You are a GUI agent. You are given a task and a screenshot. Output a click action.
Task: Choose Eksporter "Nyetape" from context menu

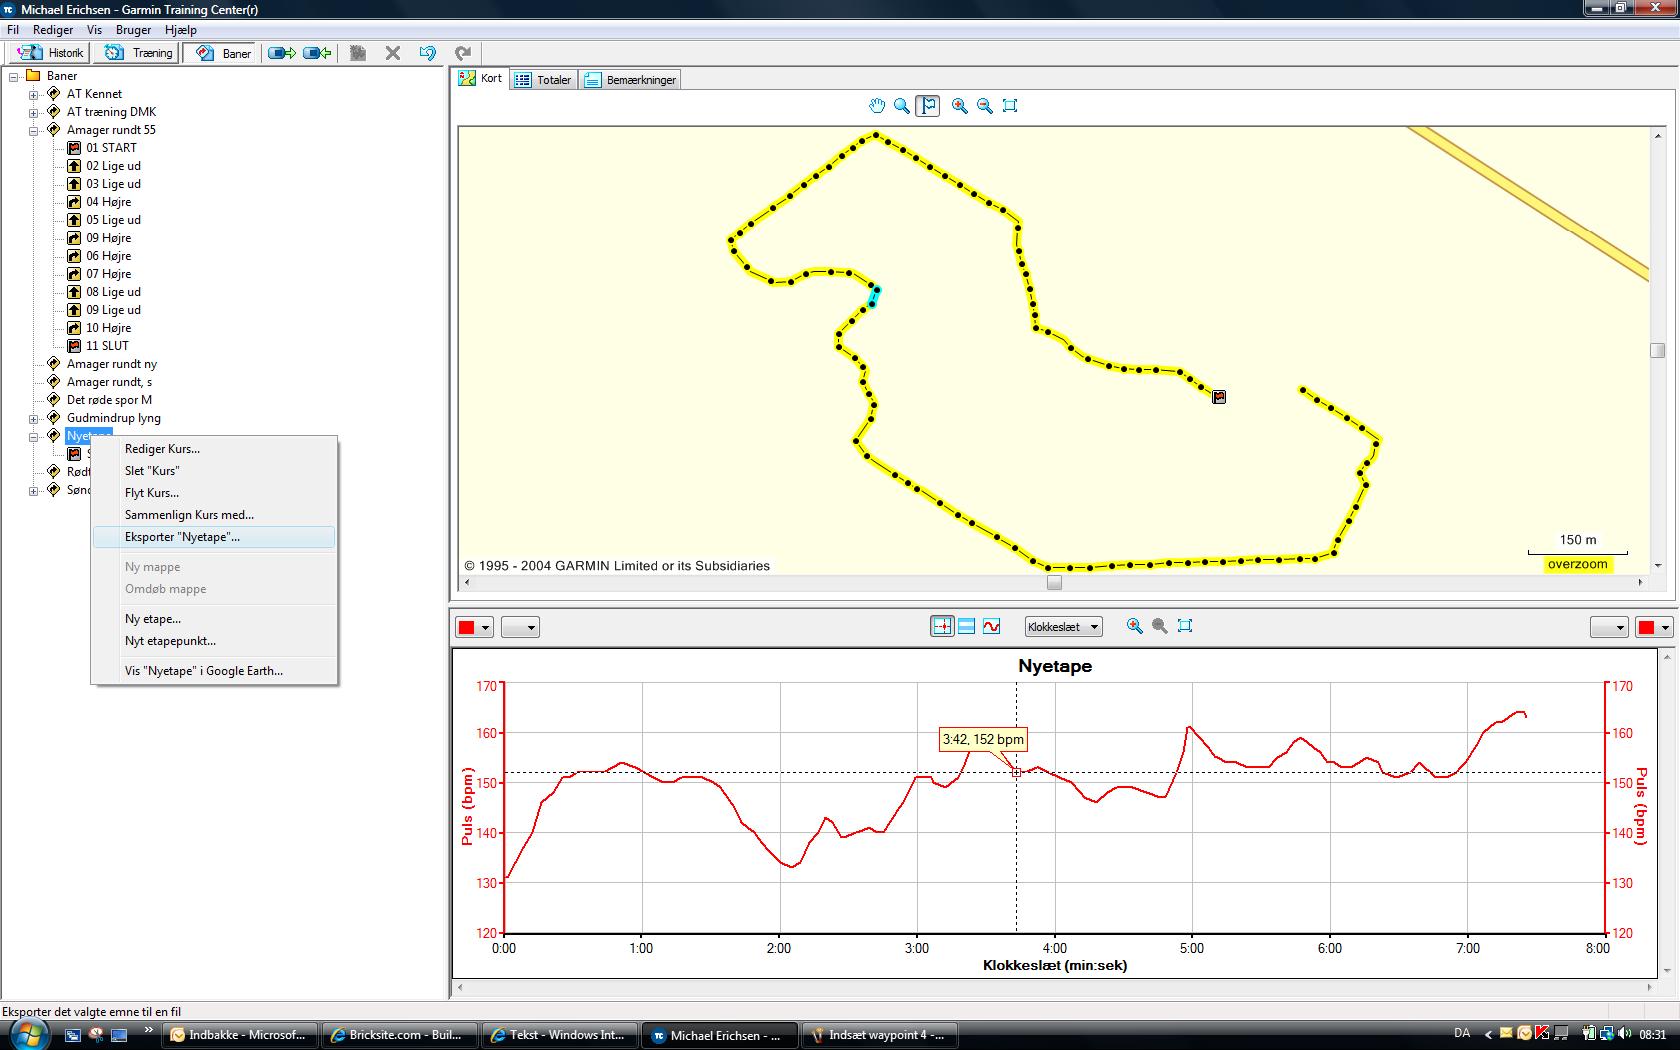coord(182,537)
